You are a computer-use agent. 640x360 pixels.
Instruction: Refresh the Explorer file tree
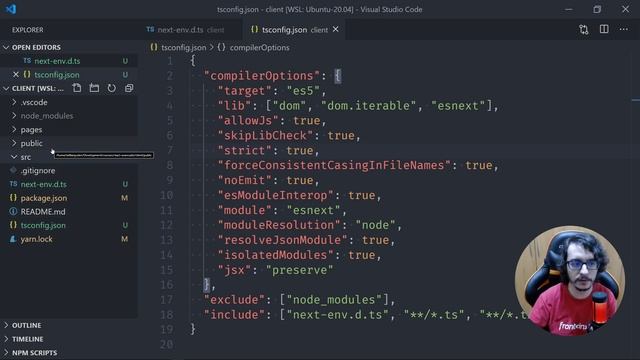[111, 88]
